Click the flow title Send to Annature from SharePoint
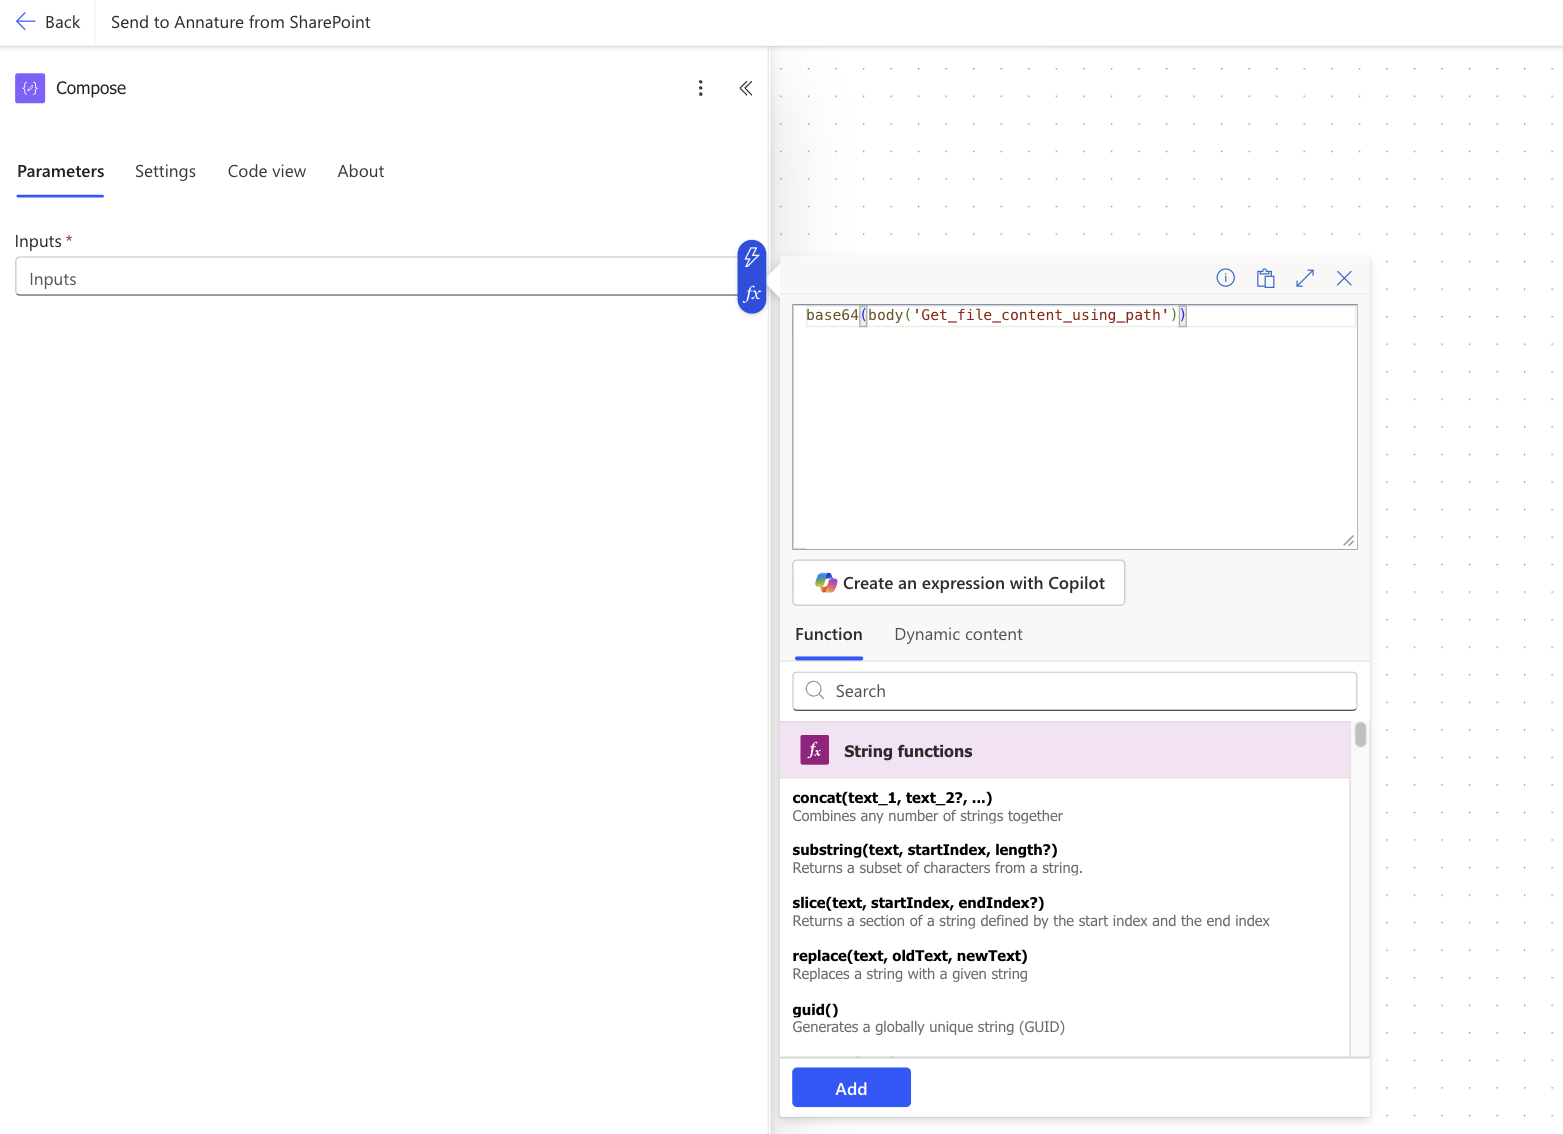 click(240, 22)
